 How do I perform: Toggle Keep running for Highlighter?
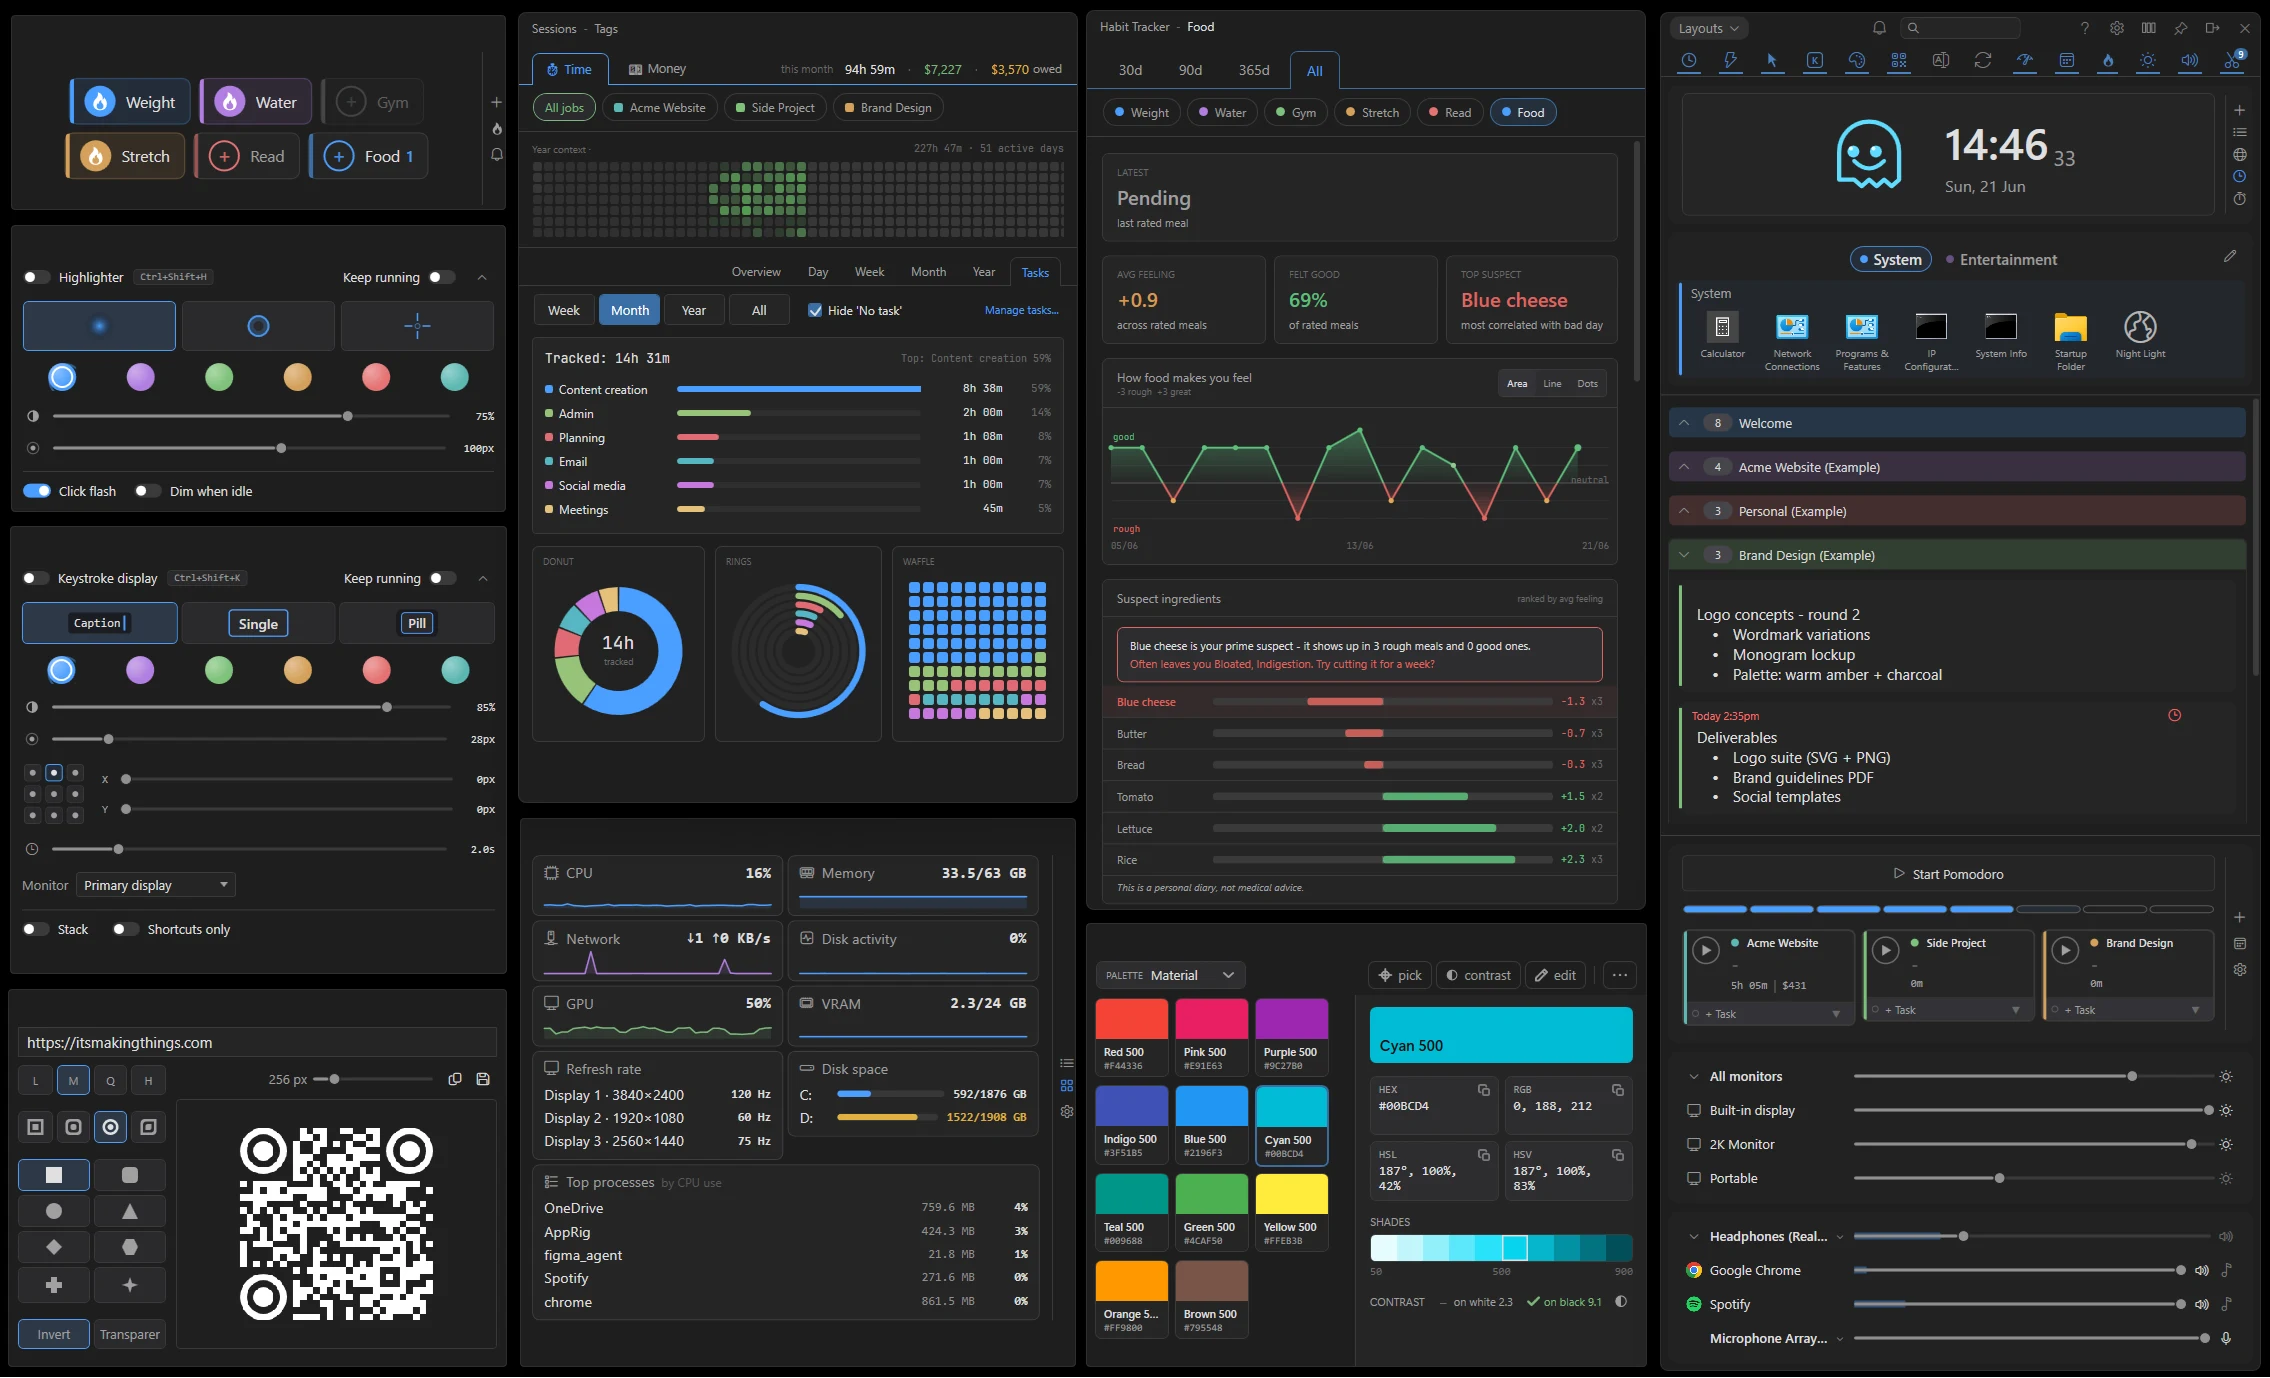(442, 277)
